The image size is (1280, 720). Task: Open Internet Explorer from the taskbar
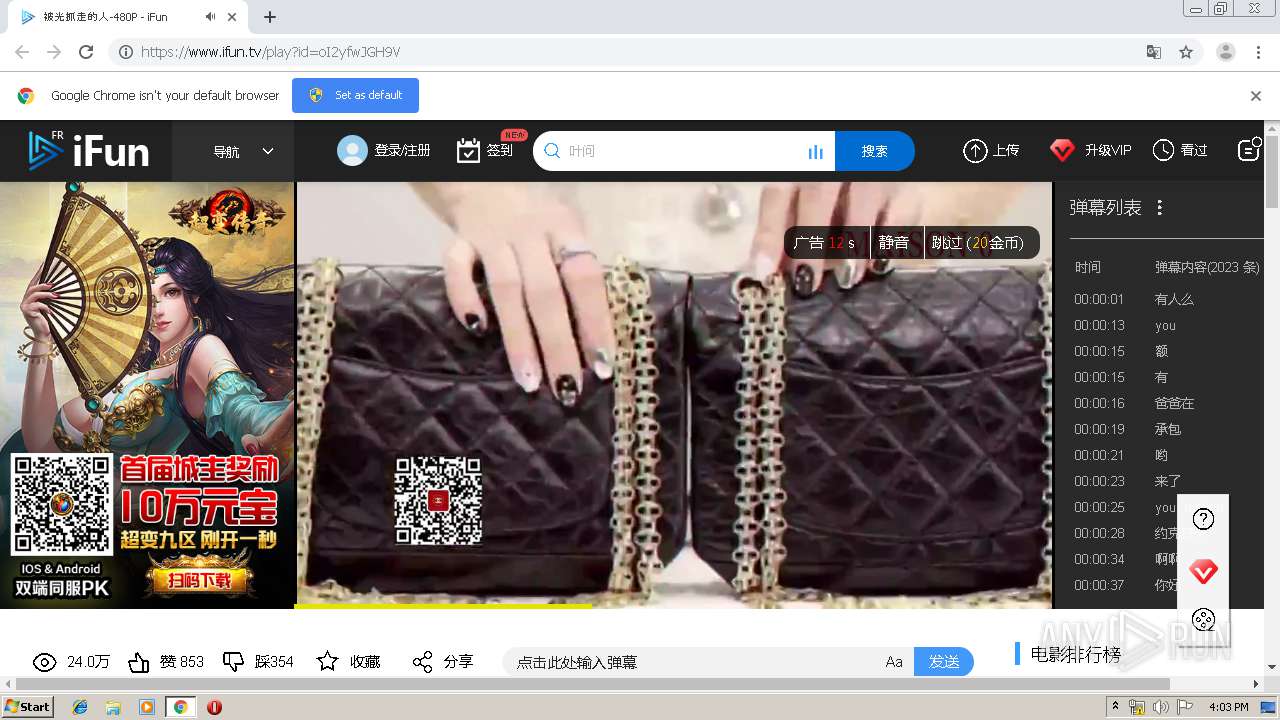coord(80,707)
